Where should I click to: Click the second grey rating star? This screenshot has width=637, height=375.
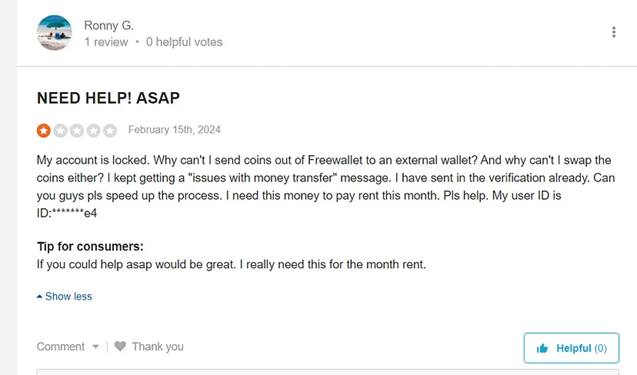tap(60, 130)
